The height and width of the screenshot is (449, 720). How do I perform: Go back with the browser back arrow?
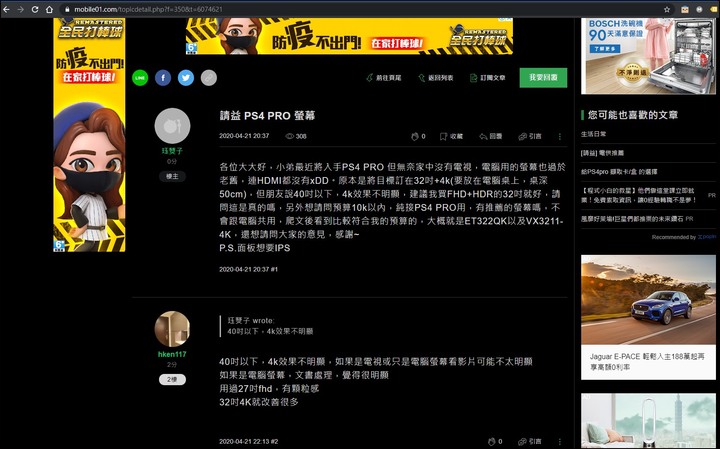point(6,9)
